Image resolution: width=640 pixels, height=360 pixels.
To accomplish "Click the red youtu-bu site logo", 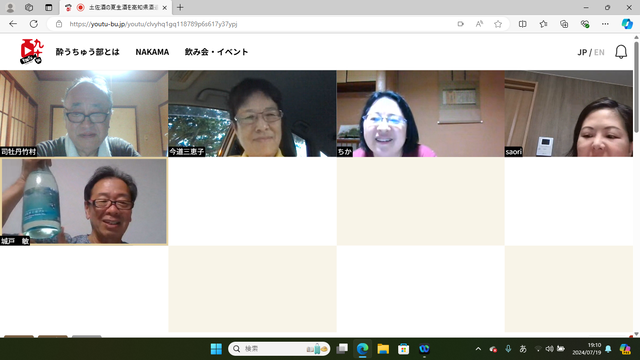I will pyautogui.click(x=32, y=51).
